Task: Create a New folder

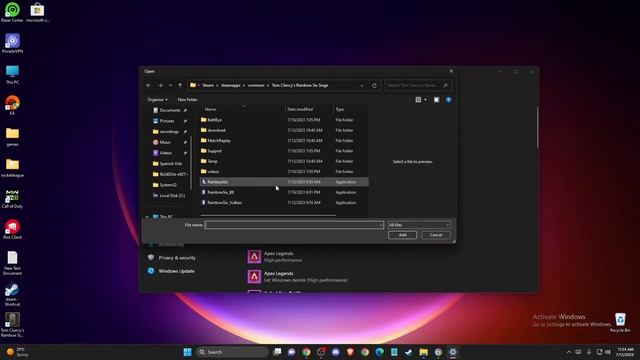Action: 187,100
